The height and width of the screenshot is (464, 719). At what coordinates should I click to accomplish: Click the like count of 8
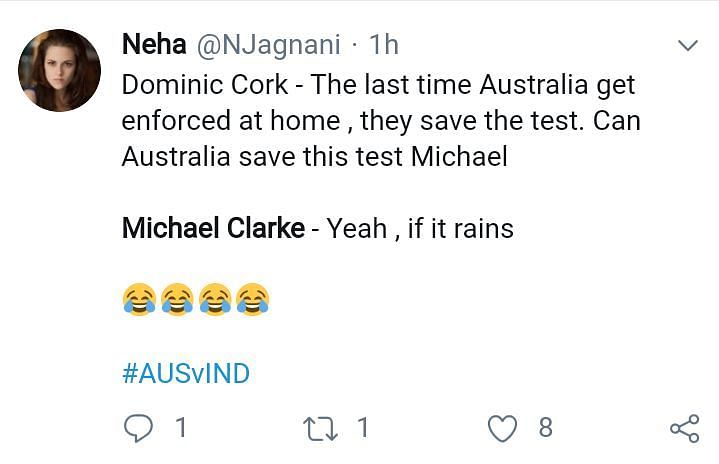point(545,428)
